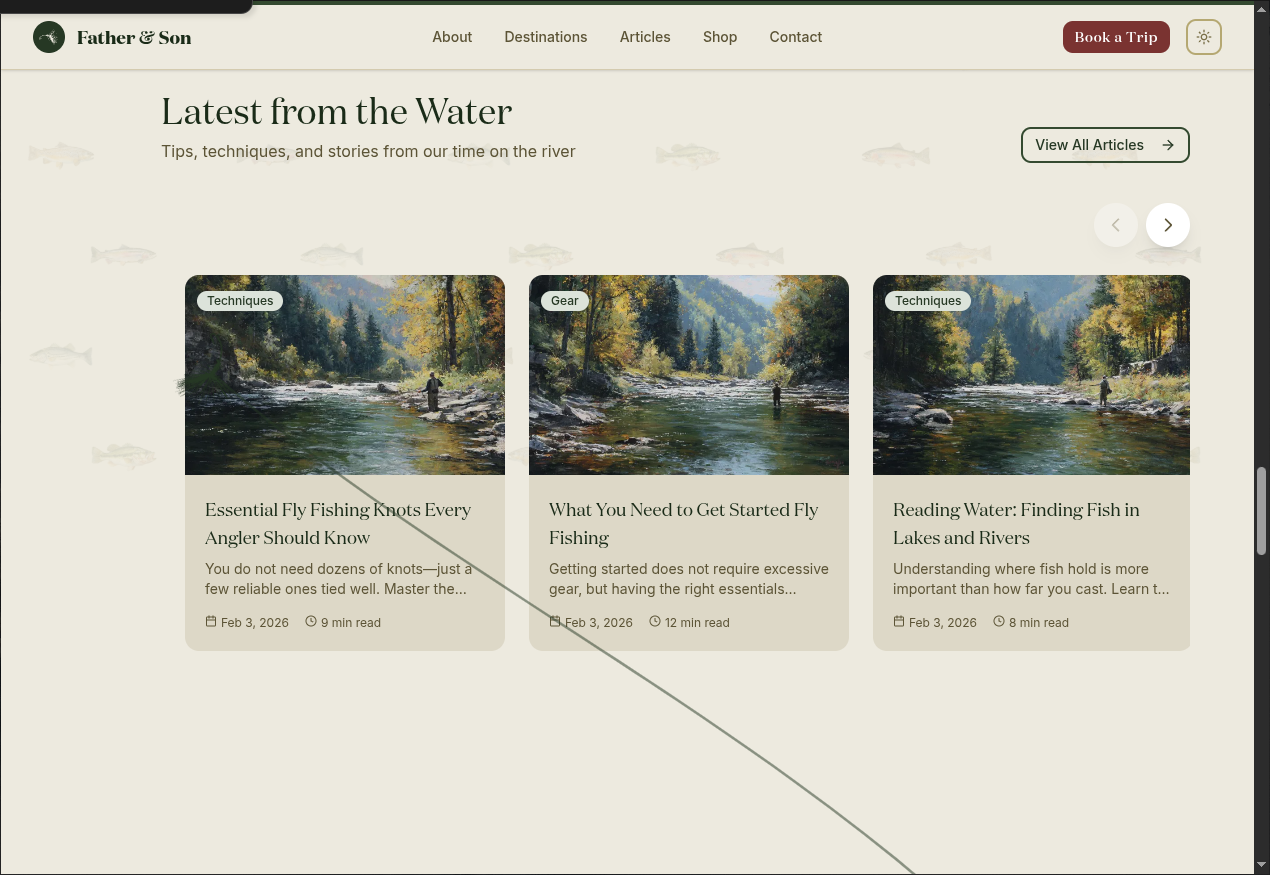This screenshot has height=875, width=1270.
Task: Click arrow icon in View All Articles
Action: coord(1168,145)
